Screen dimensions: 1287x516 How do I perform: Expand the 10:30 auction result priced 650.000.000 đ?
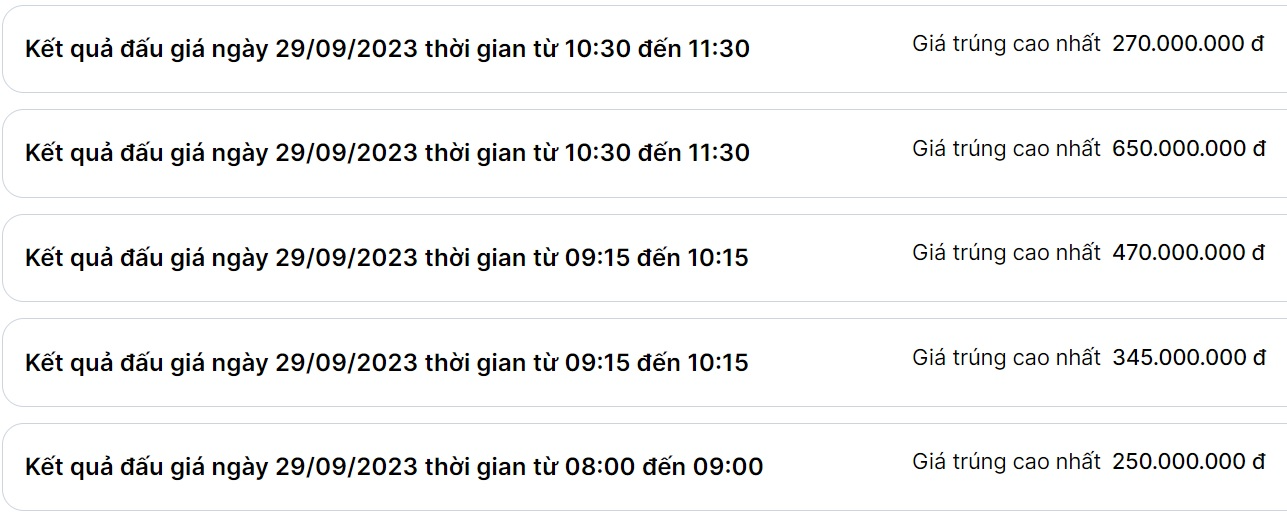click(x=387, y=153)
